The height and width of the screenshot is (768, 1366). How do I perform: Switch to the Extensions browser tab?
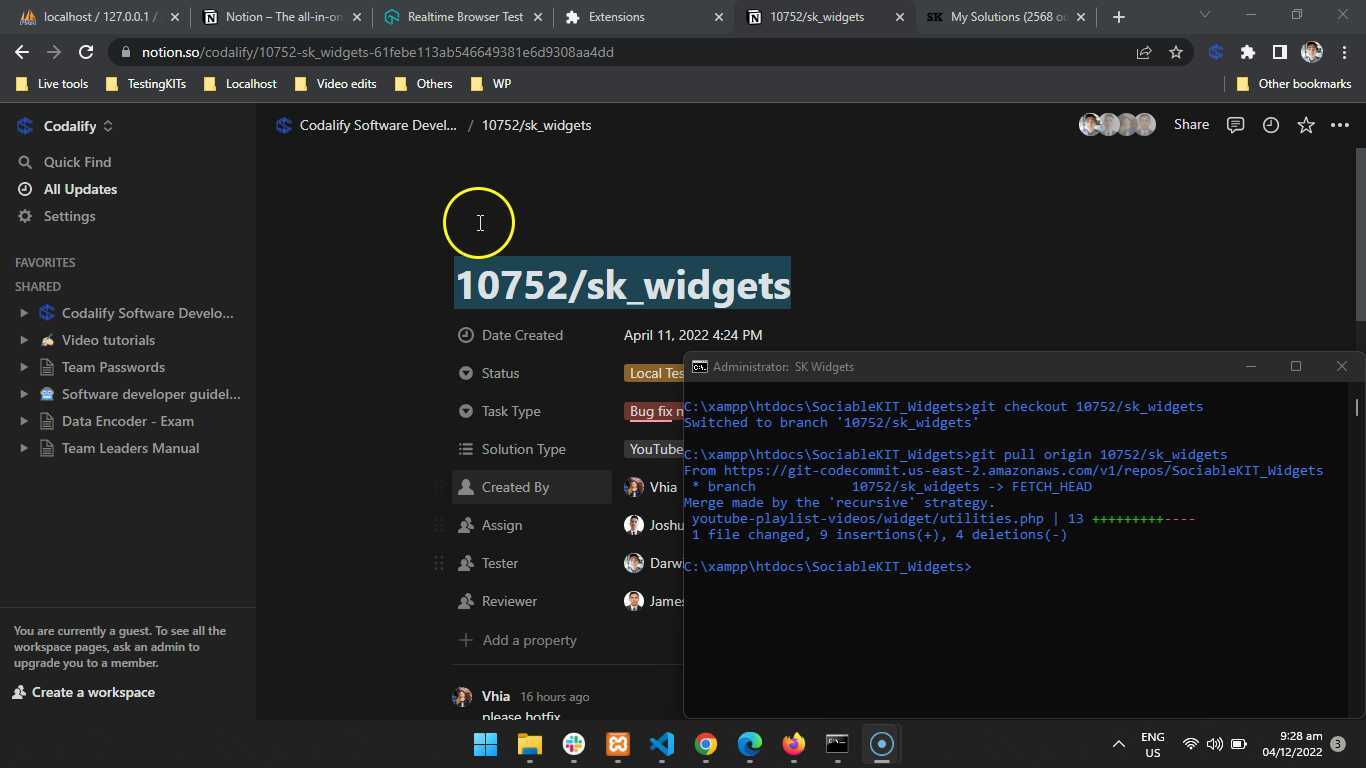tap(616, 17)
